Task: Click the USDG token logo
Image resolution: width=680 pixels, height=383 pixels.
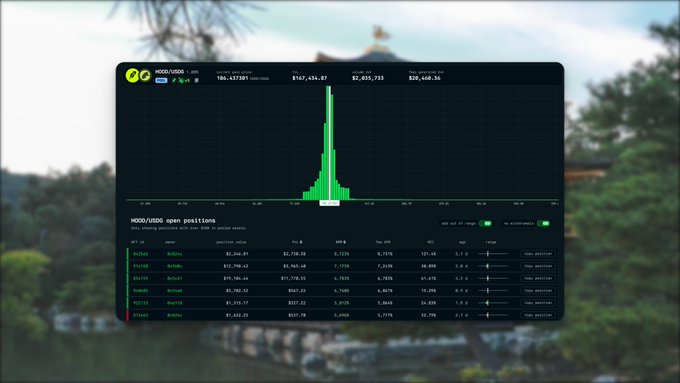Action: [145, 75]
